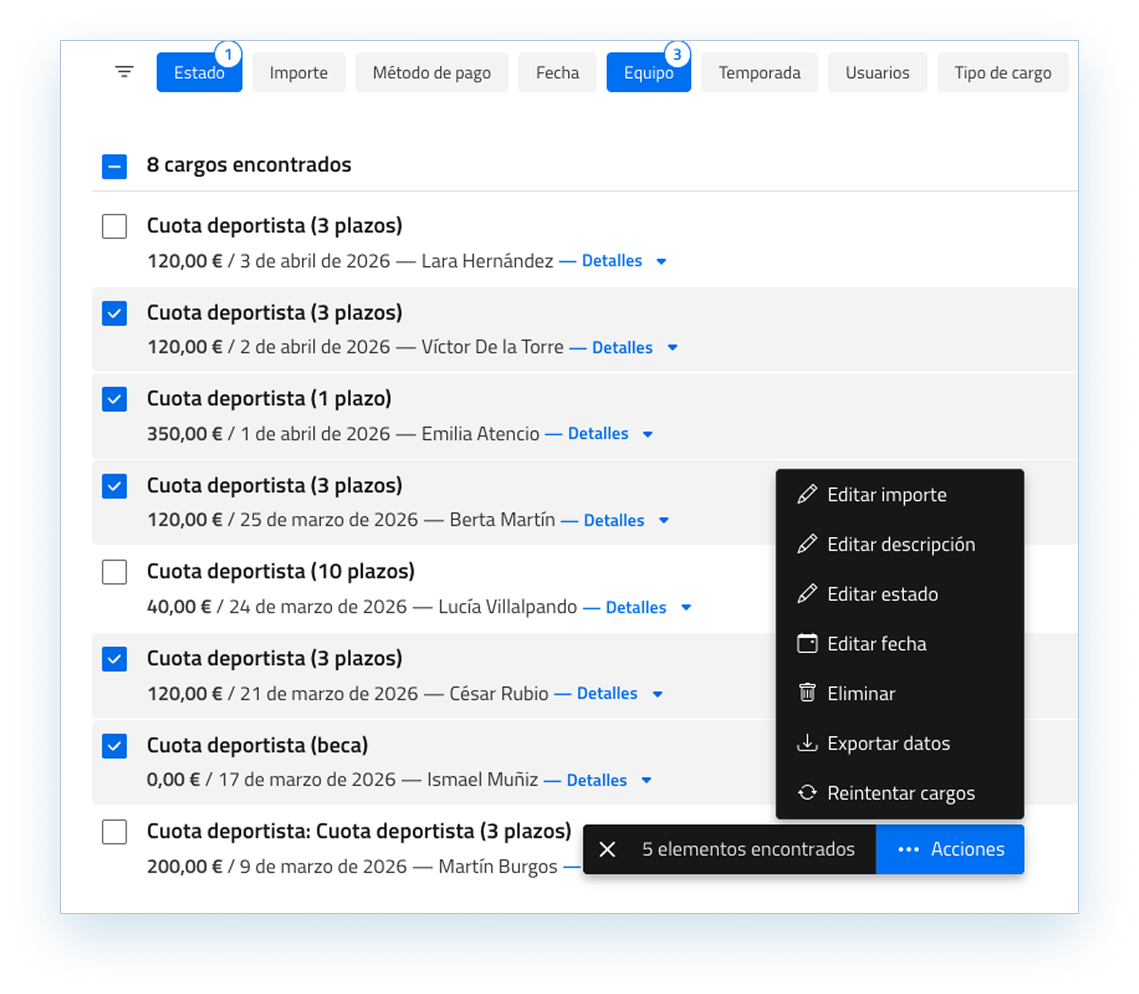
Task: Check the box for Lara Hernández's charge
Action: click(115, 227)
